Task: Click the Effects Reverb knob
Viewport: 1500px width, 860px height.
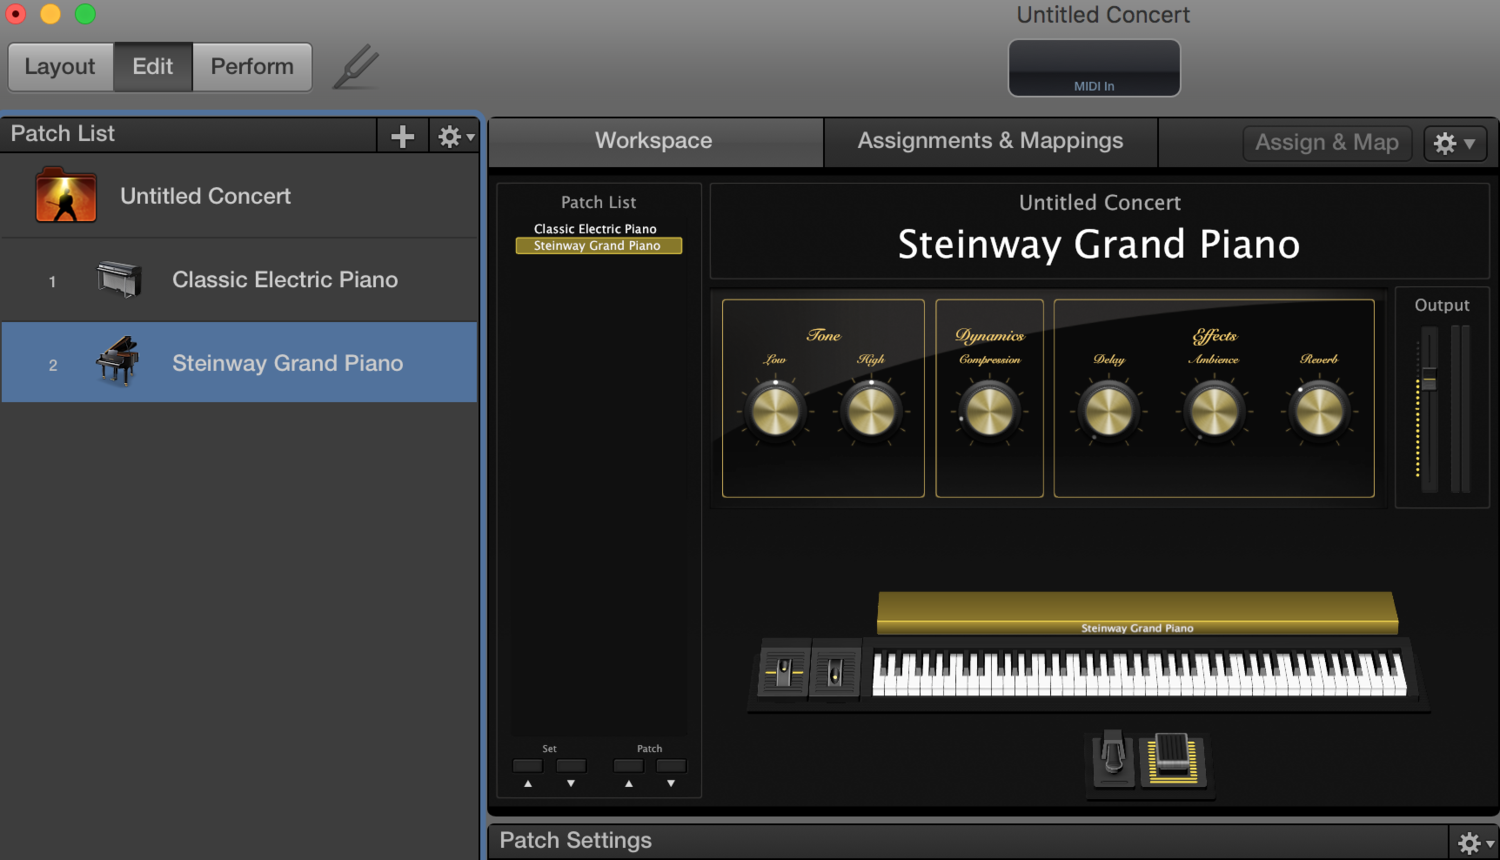Action: 1319,411
